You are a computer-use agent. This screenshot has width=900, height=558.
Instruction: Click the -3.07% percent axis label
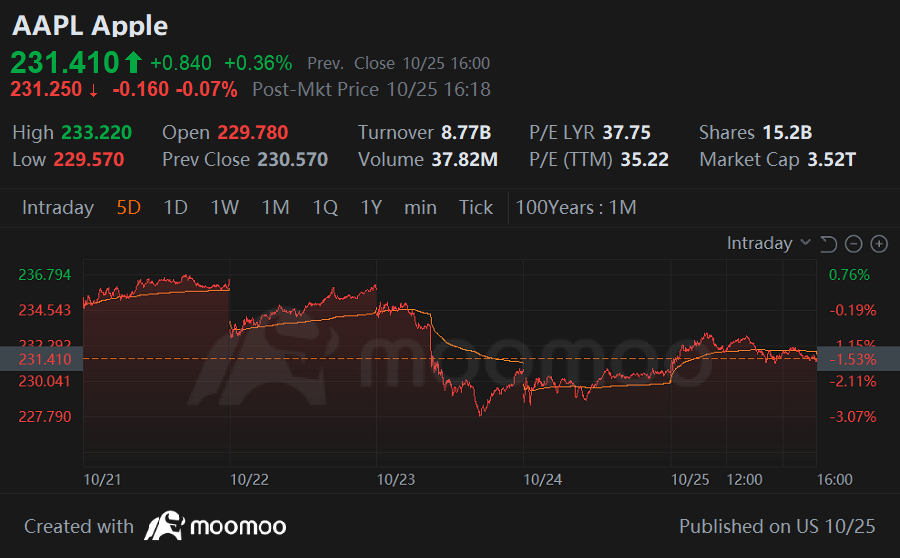[x=854, y=417]
